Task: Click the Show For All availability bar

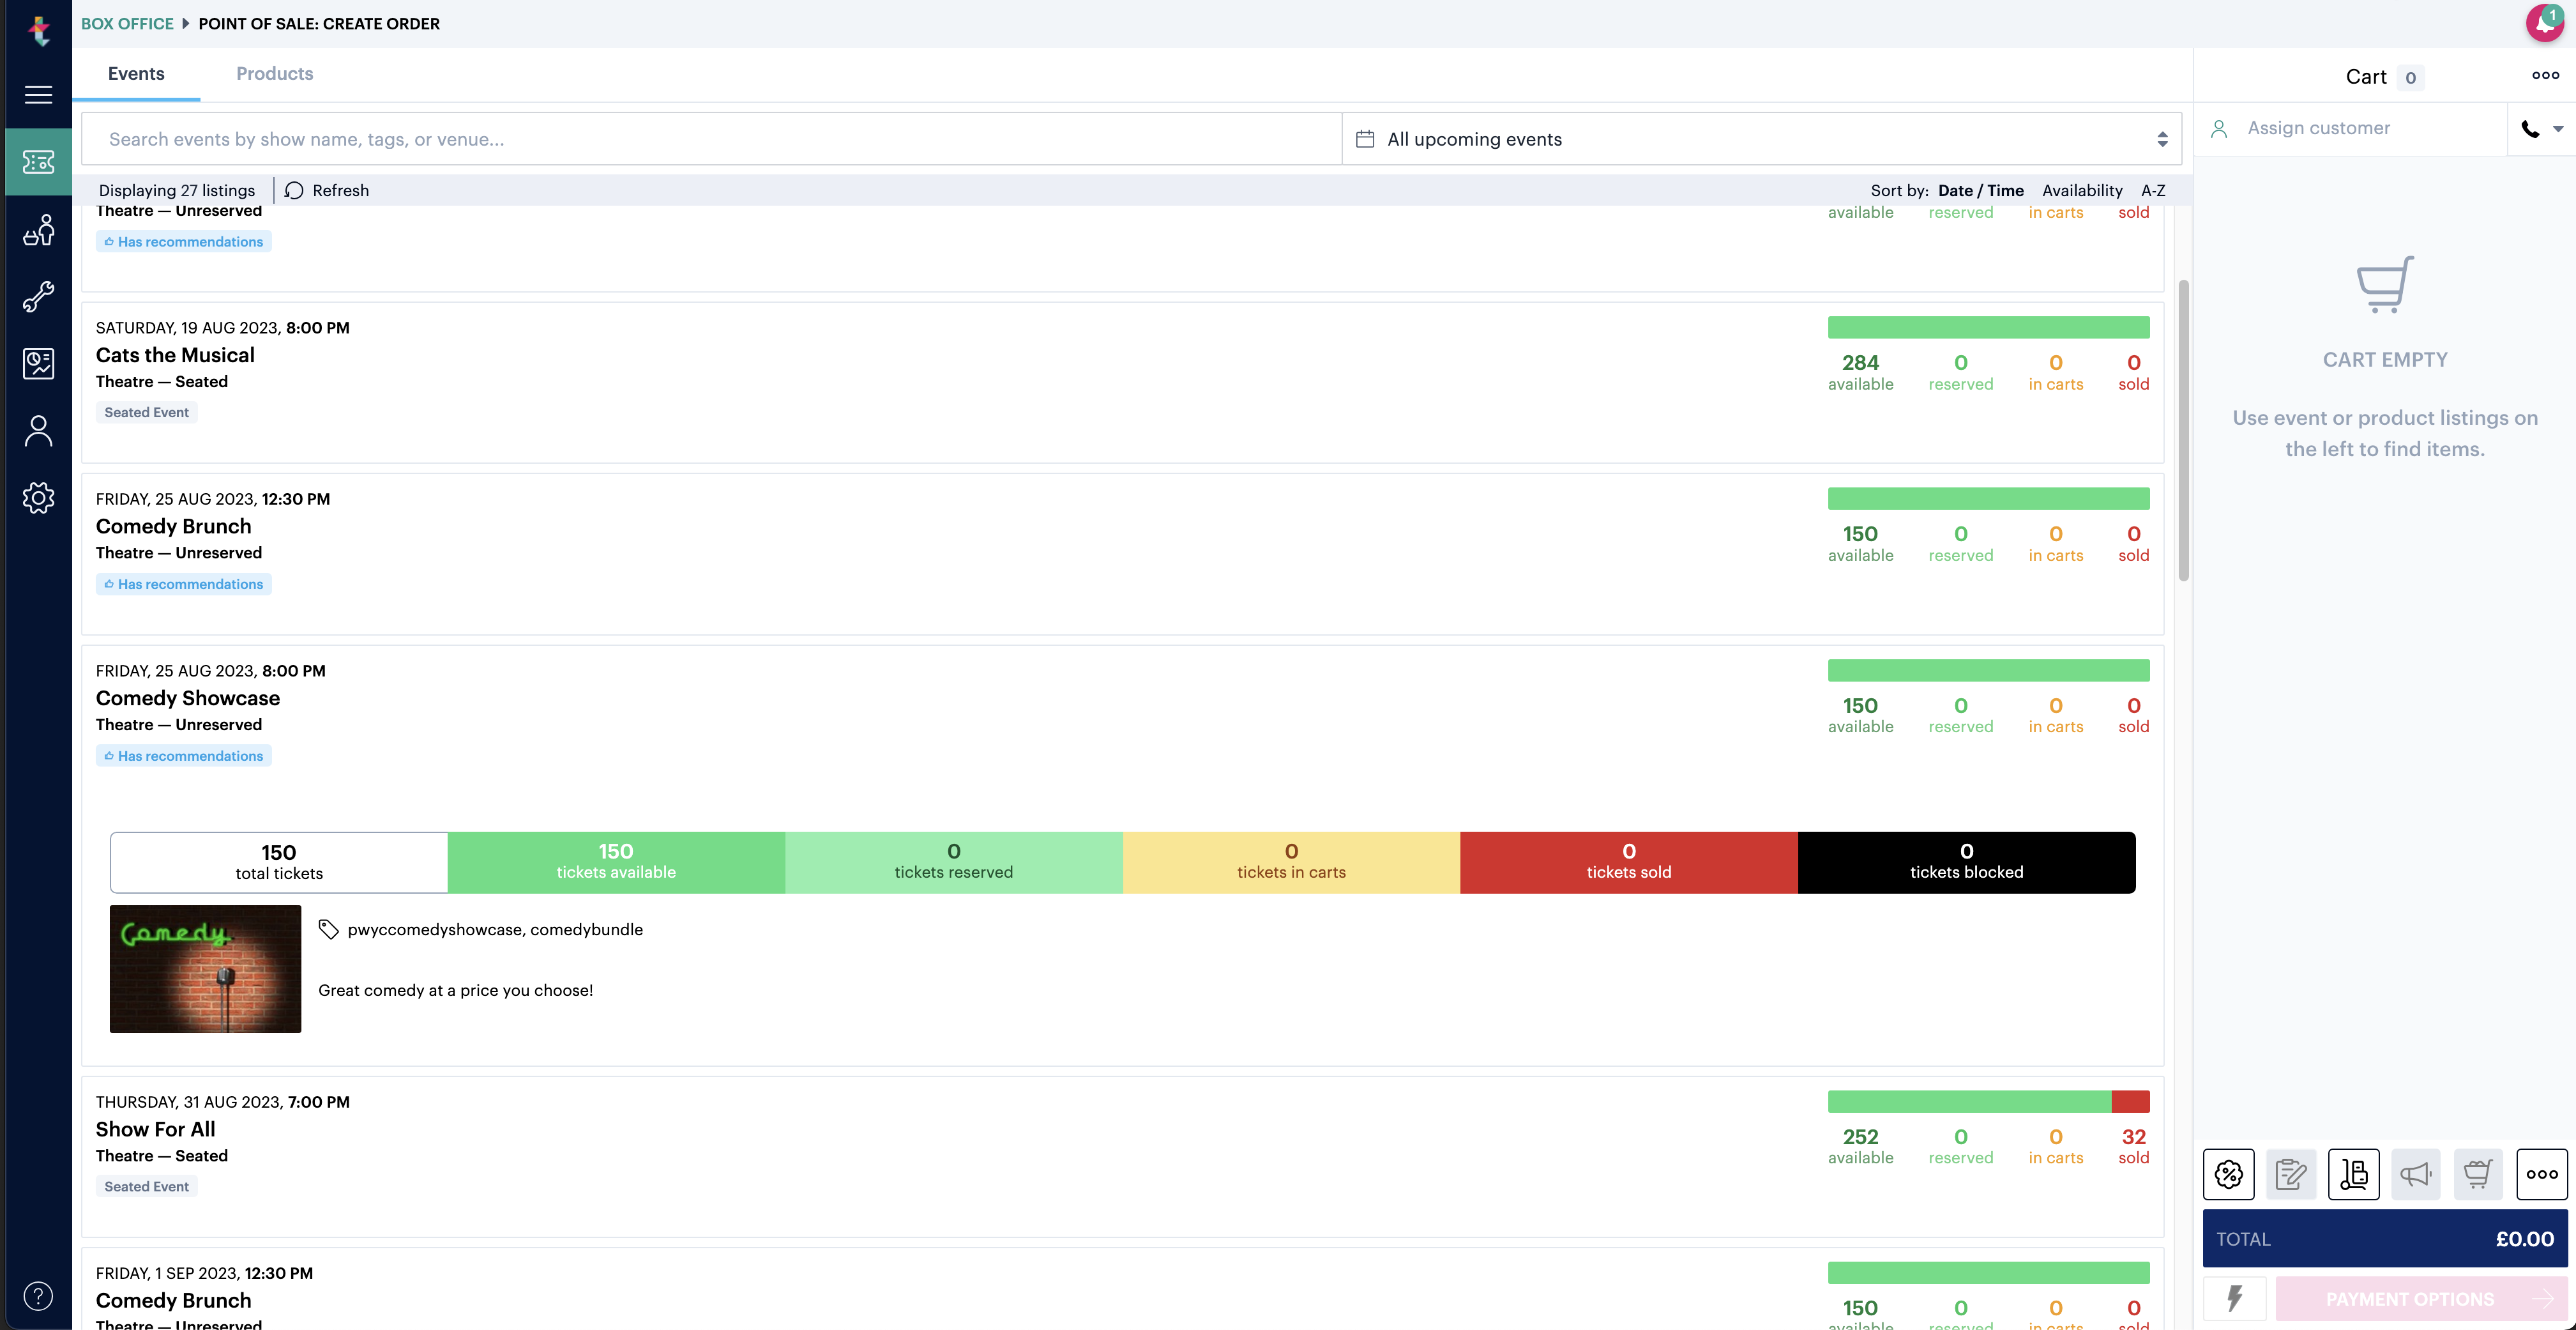Action: tap(1988, 1102)
